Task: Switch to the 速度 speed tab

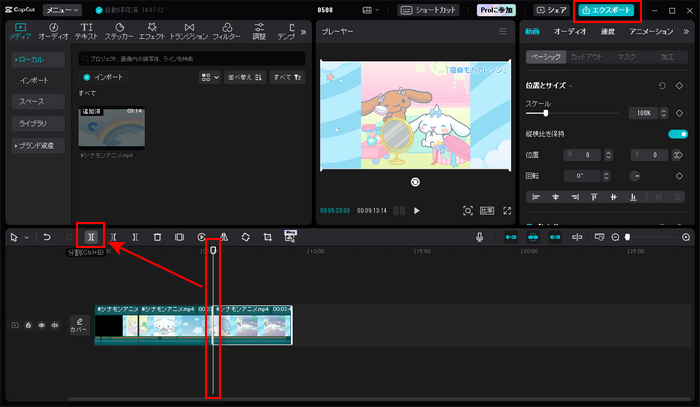Action: 608,32
